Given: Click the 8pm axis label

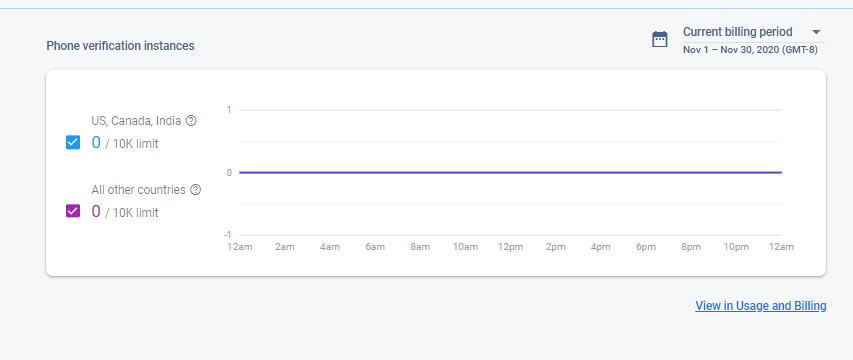Looking at the screenshot, I should (x=691, y=247).
